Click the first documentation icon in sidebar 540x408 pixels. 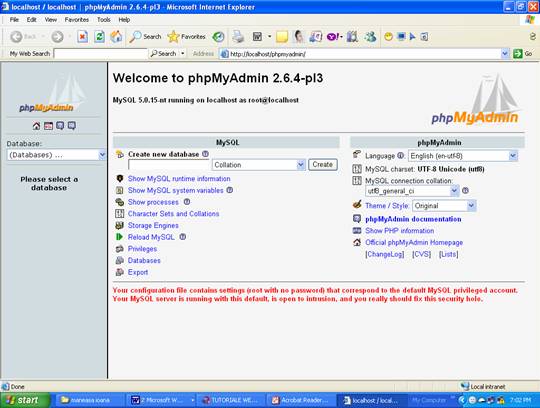(x=60, y=126)
